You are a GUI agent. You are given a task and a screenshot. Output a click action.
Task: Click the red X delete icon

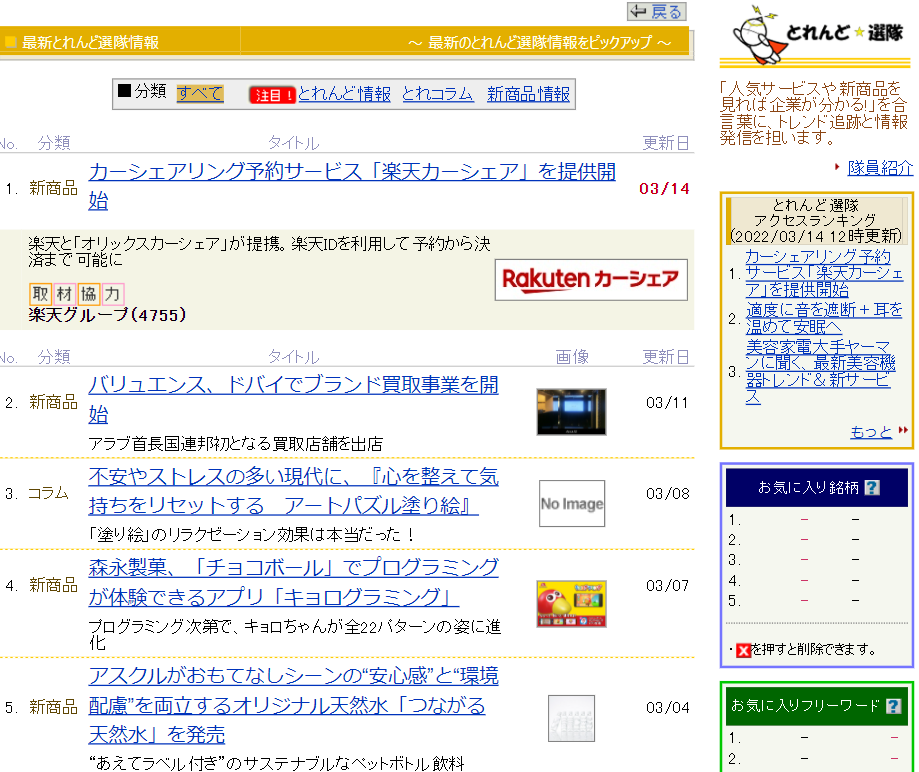click(x=743, y=650)
